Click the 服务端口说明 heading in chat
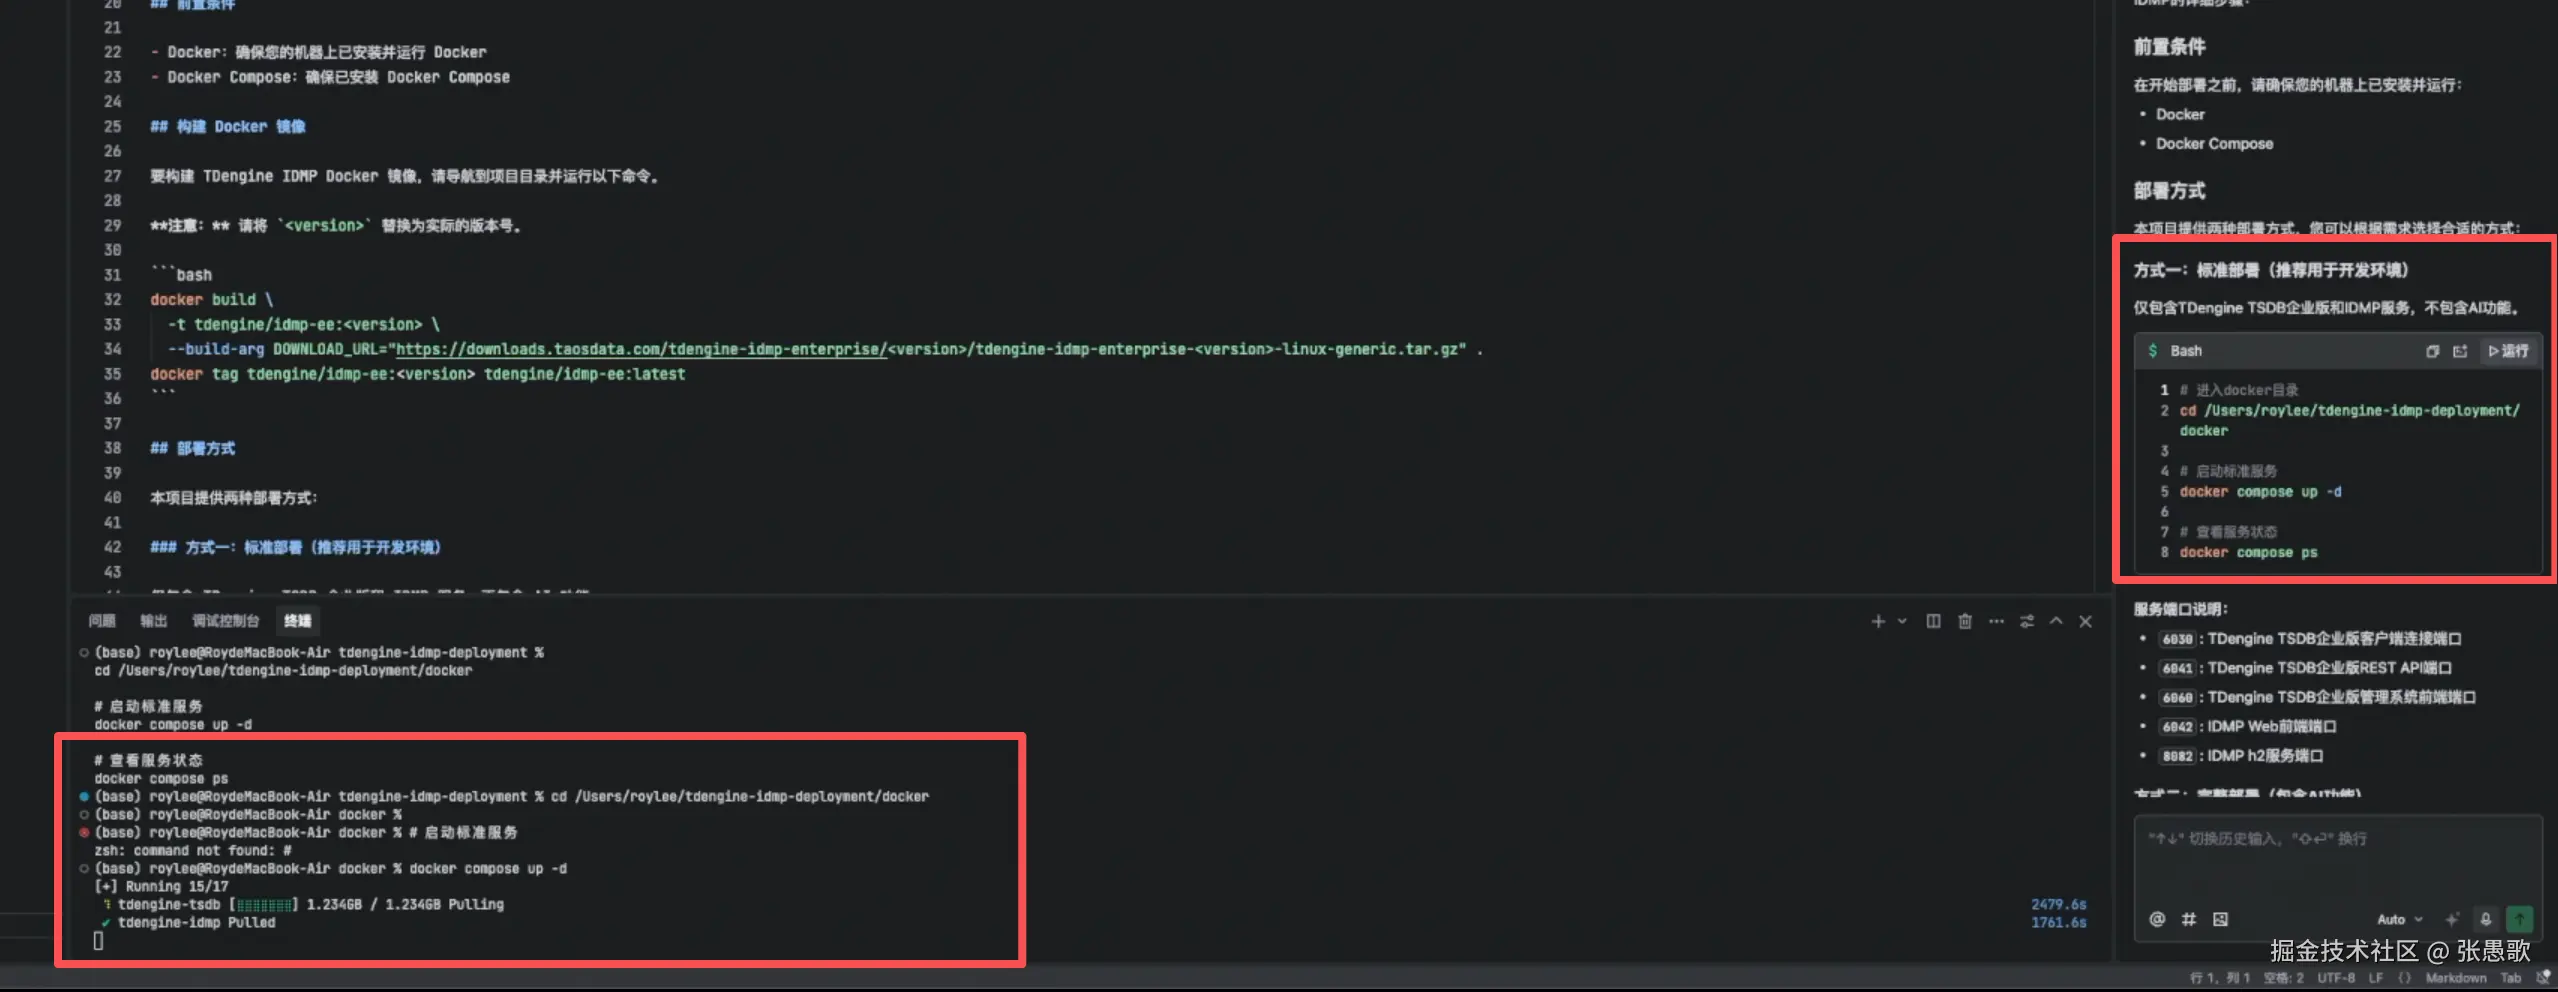This screenshot has width=2558, height=992. [x=2180, y=609]
